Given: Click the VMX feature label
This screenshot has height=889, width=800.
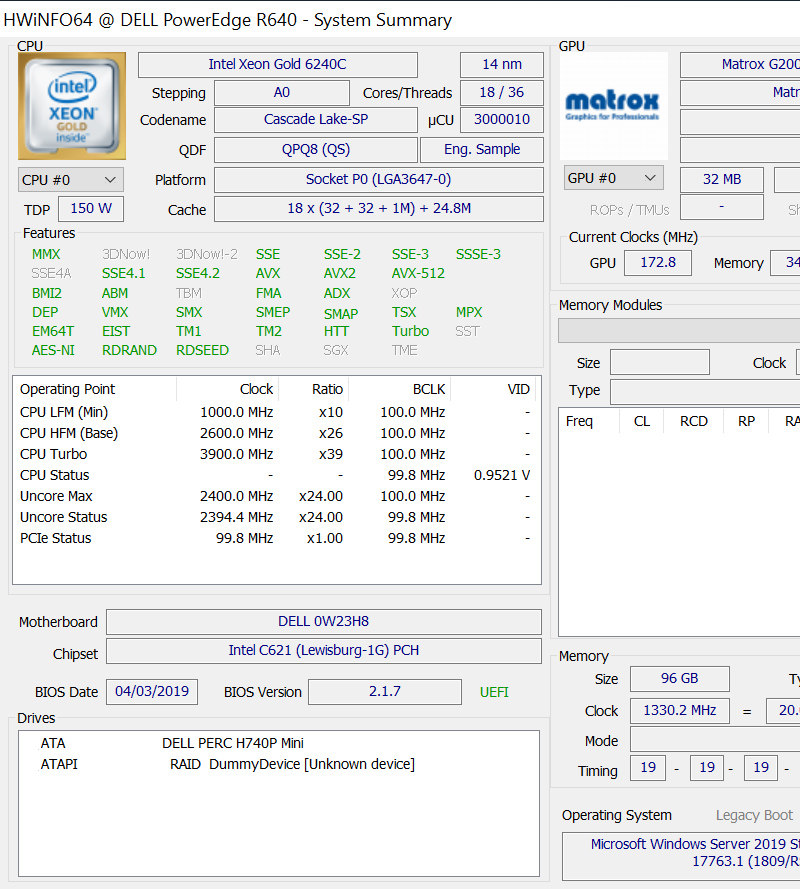Looking at the screenshot, I should point(115,312).
